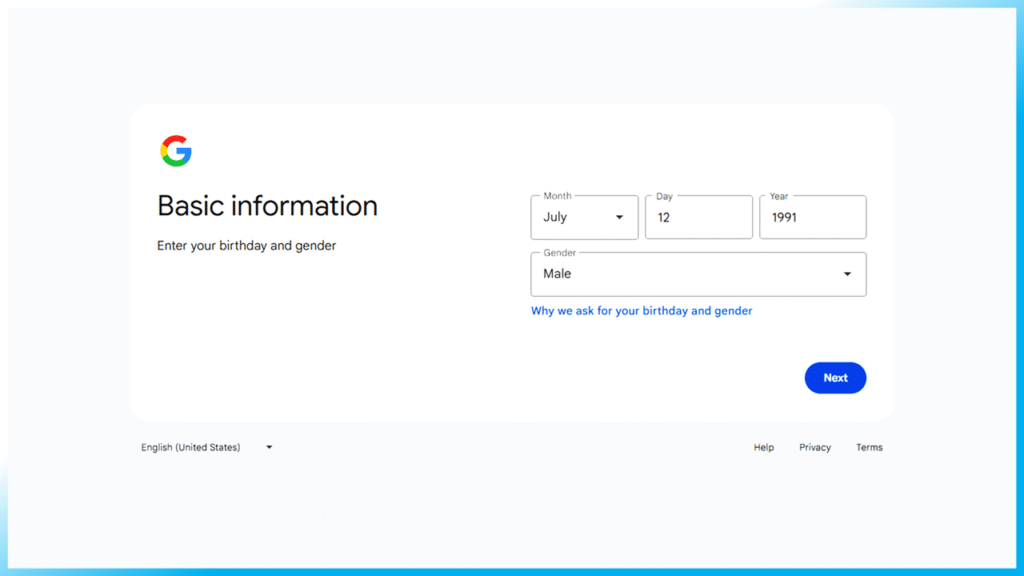Click the Month floating label
The height and width of the screenshot is (576, 1024).
coord(557,196)
